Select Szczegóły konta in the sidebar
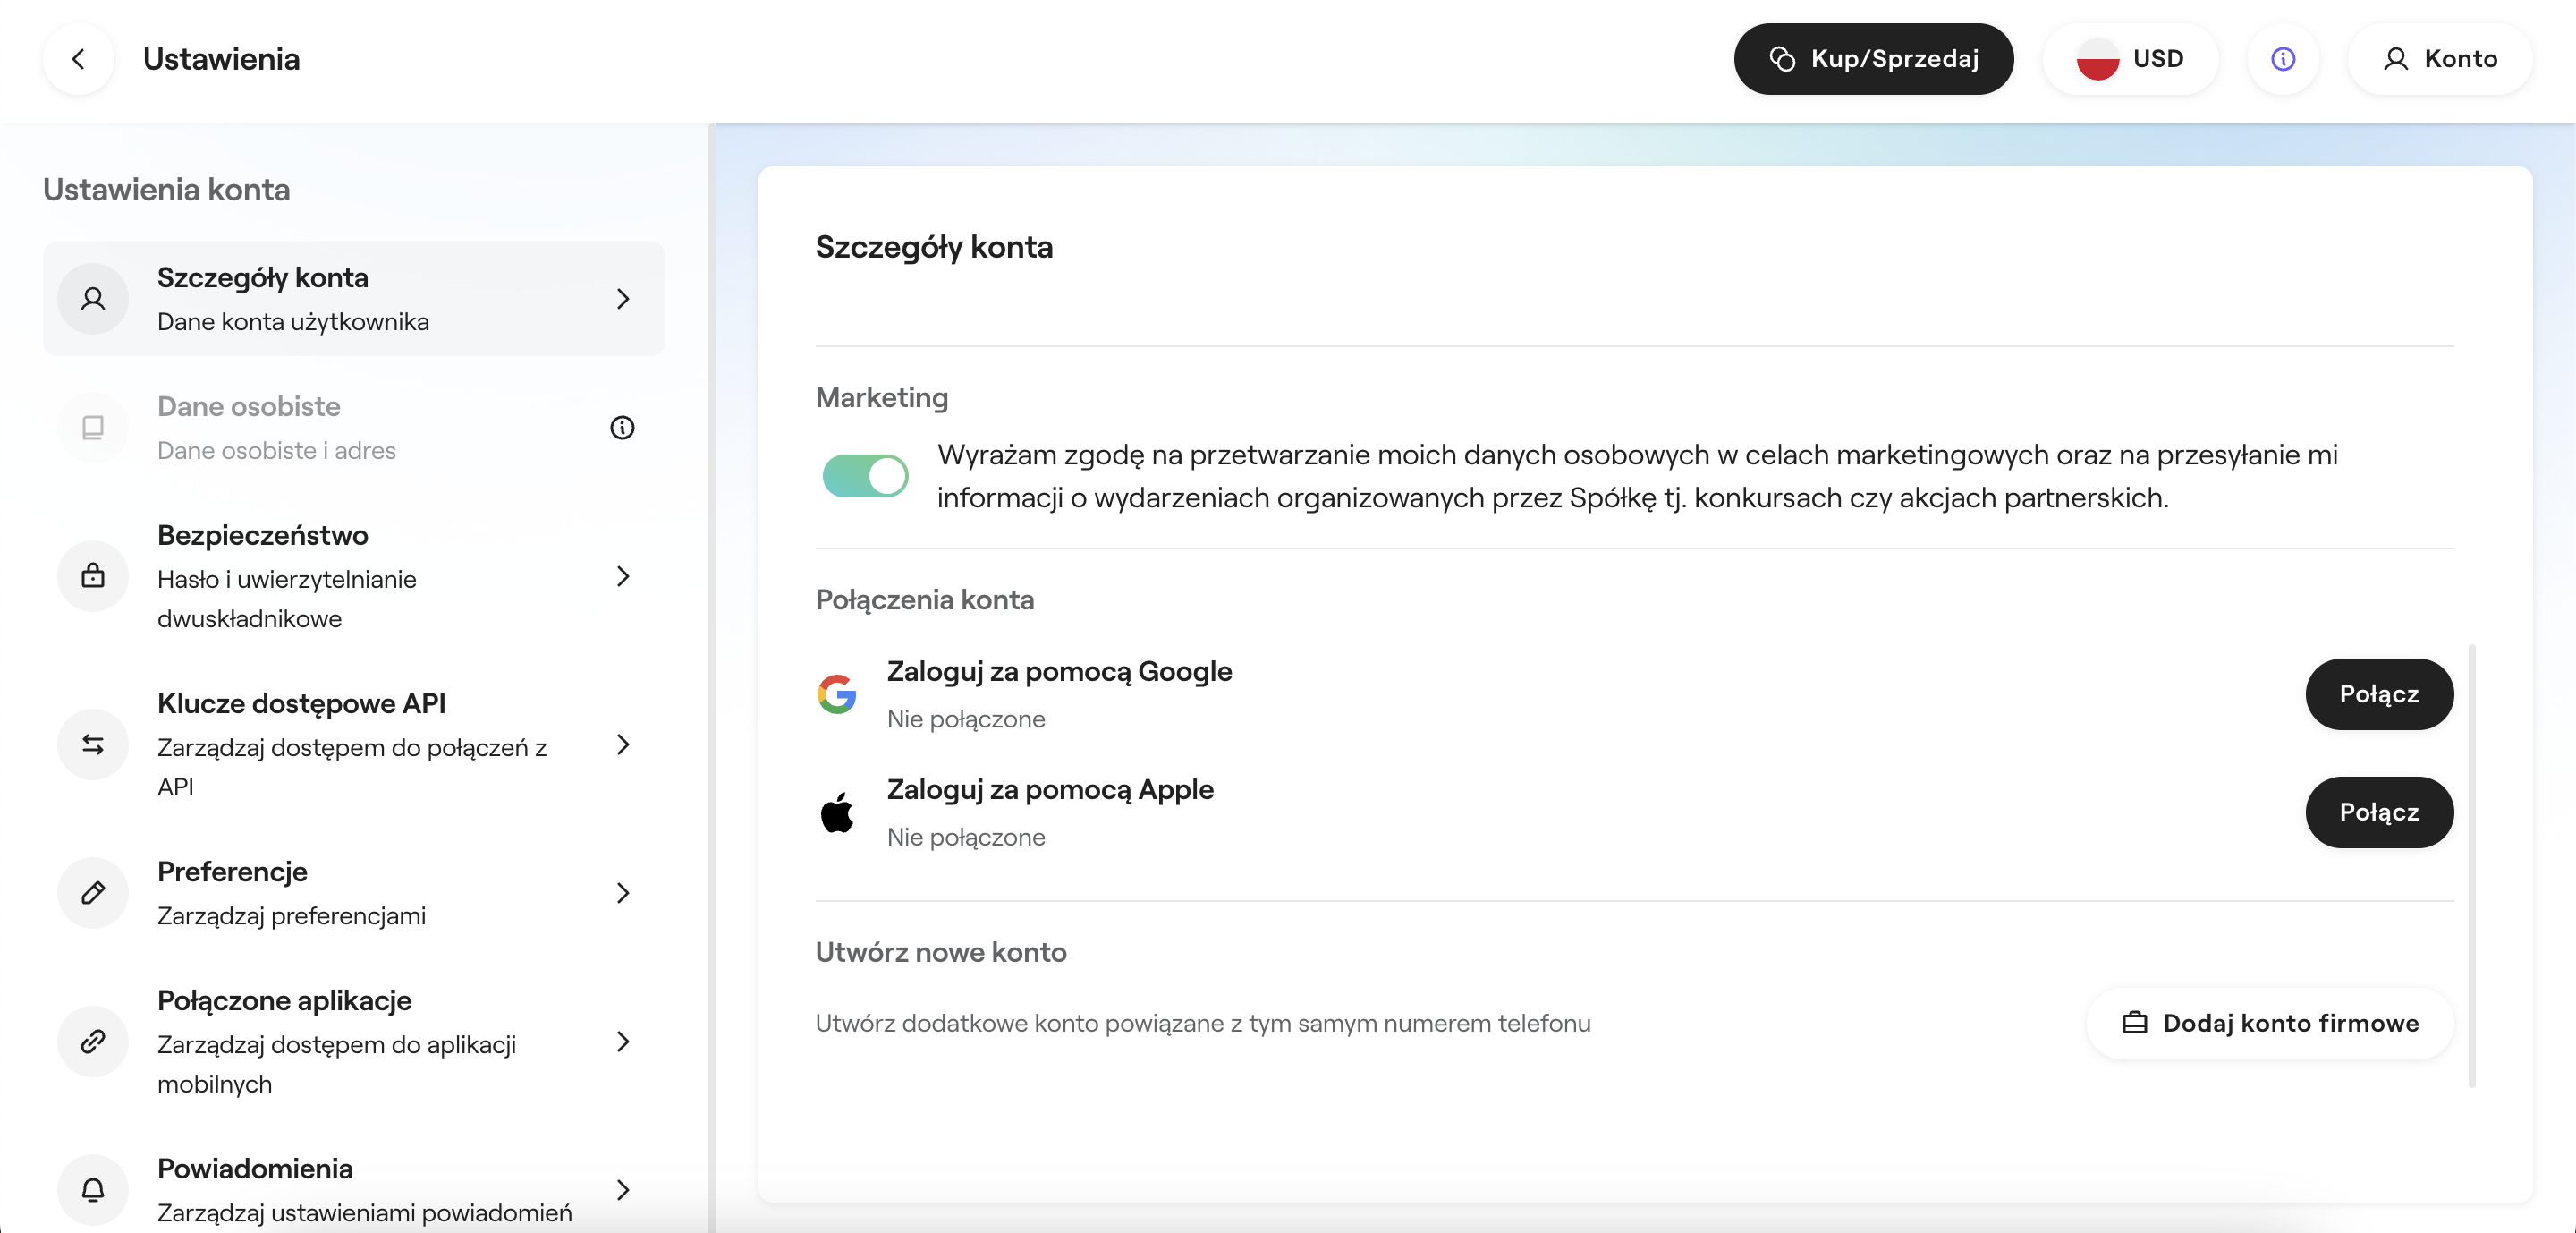Screen dimensions: 2576x1233 (353, 298)
